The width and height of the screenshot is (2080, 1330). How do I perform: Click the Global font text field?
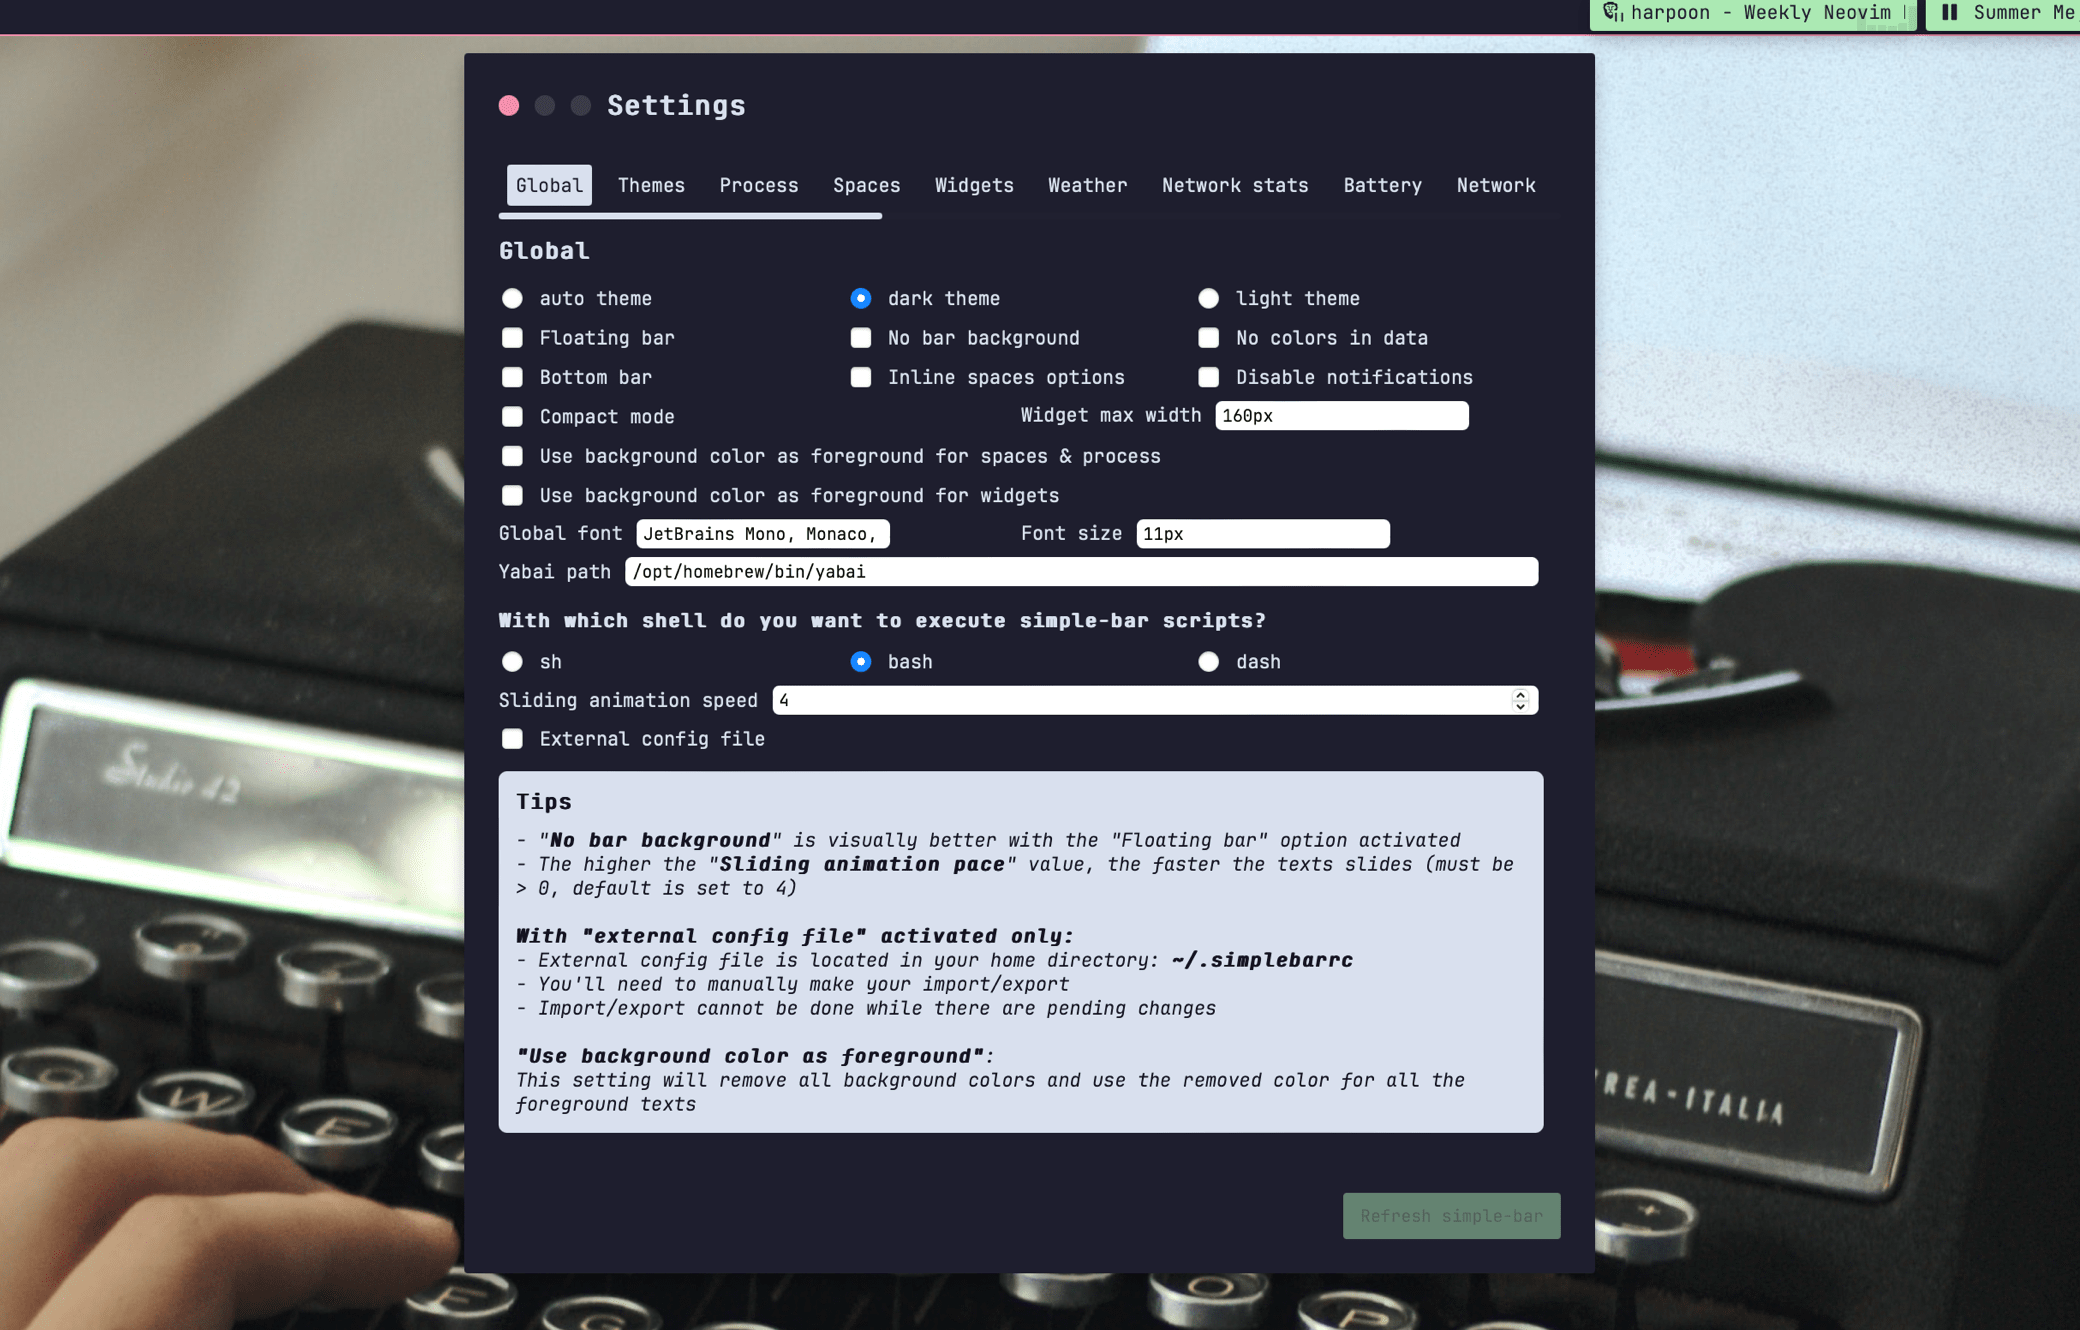[762, 534]
